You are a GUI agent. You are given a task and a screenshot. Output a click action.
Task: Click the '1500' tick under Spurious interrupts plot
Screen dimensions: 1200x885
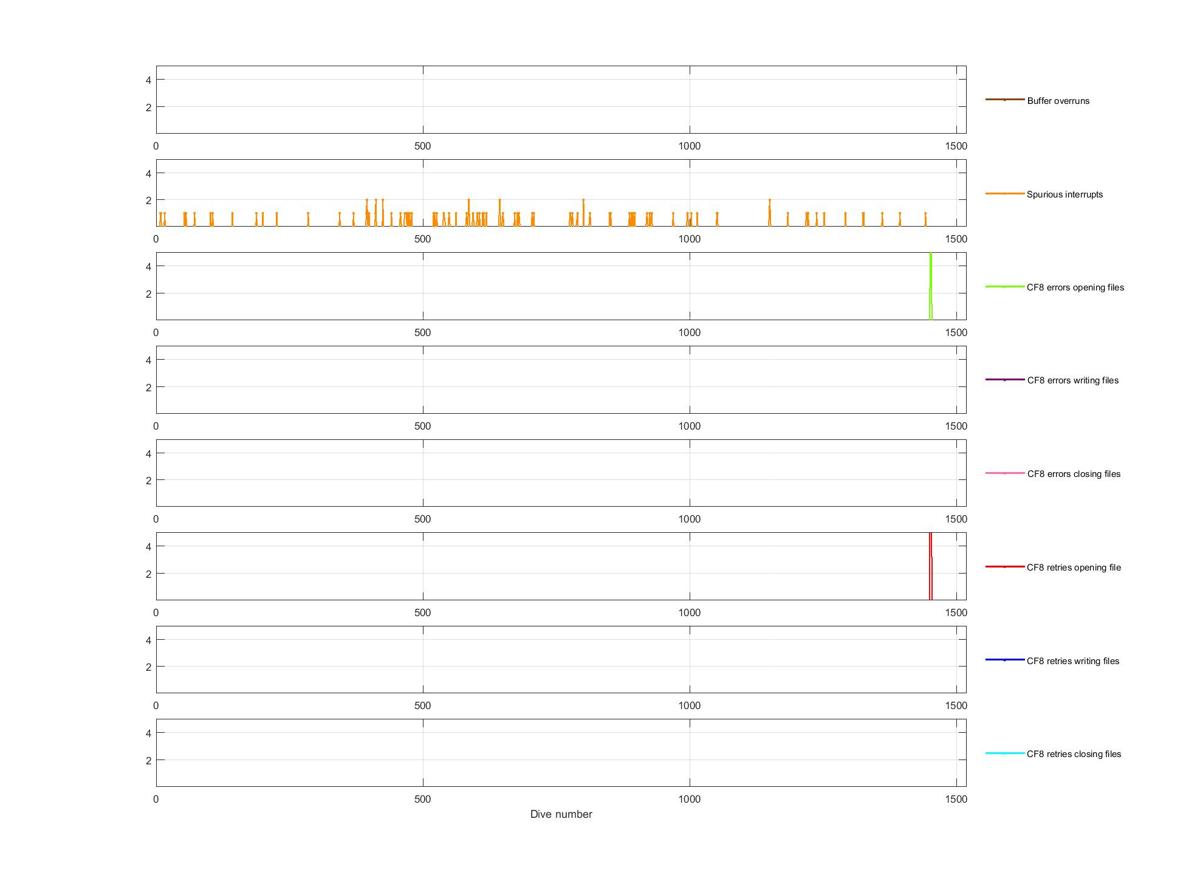(956, 239)
